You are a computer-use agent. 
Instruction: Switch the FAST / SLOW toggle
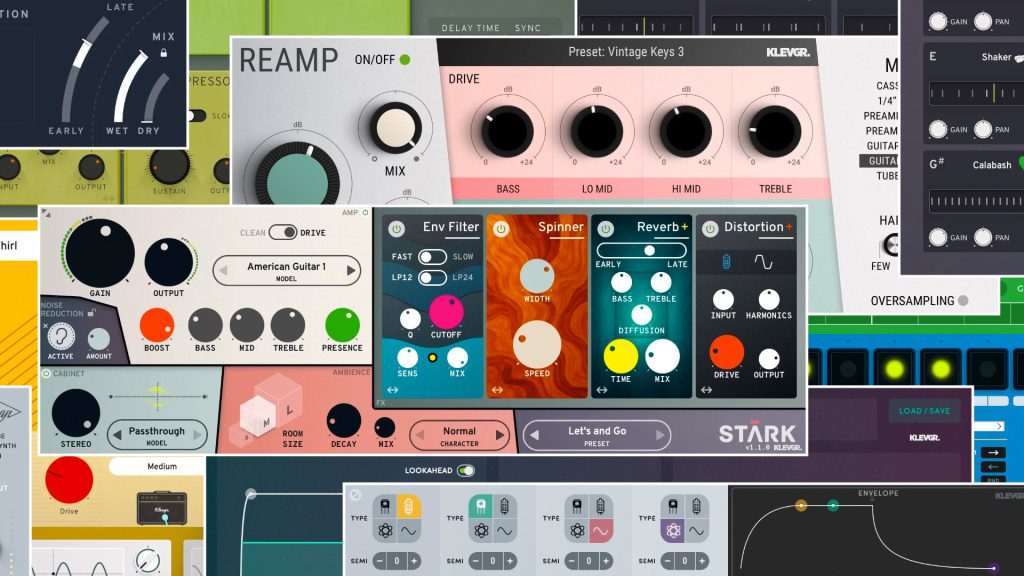[x=432, y=257]
